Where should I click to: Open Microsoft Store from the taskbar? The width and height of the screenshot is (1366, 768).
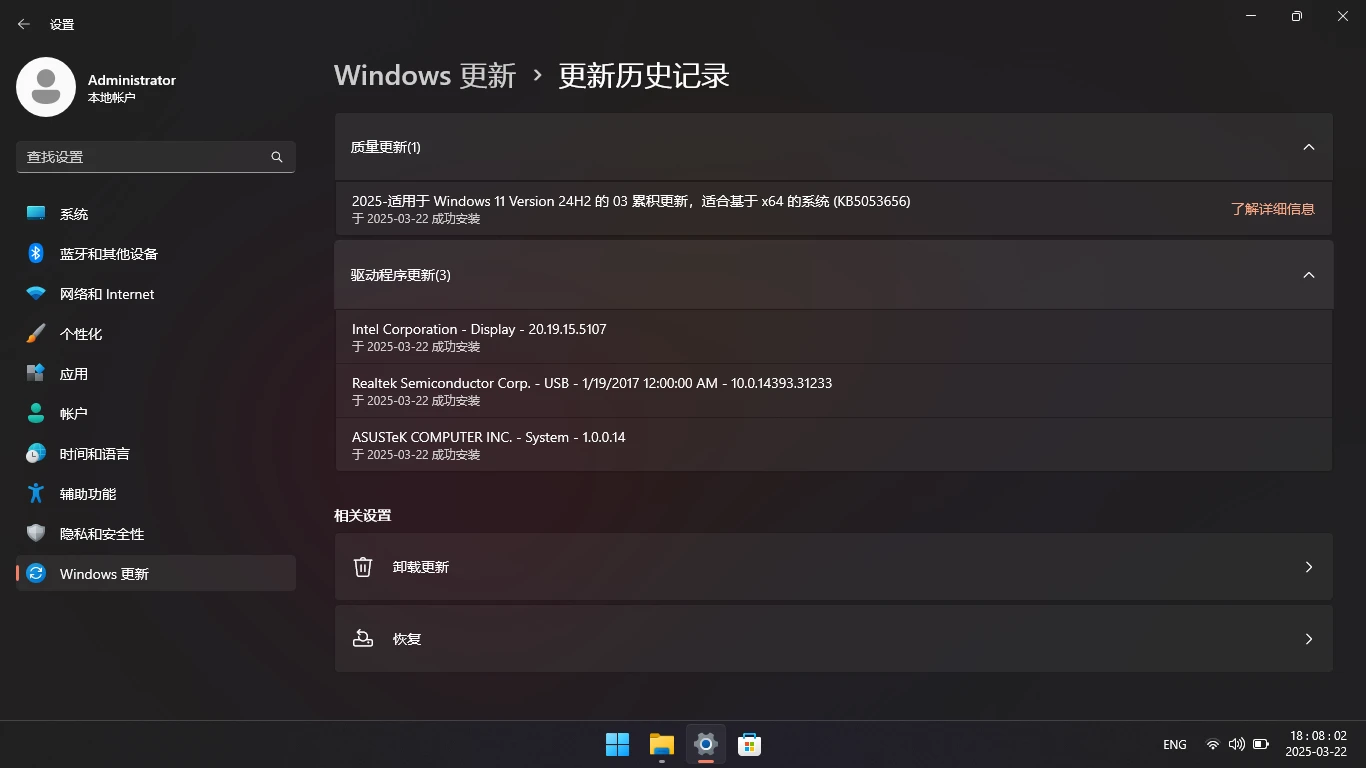[x=750, y=744]
